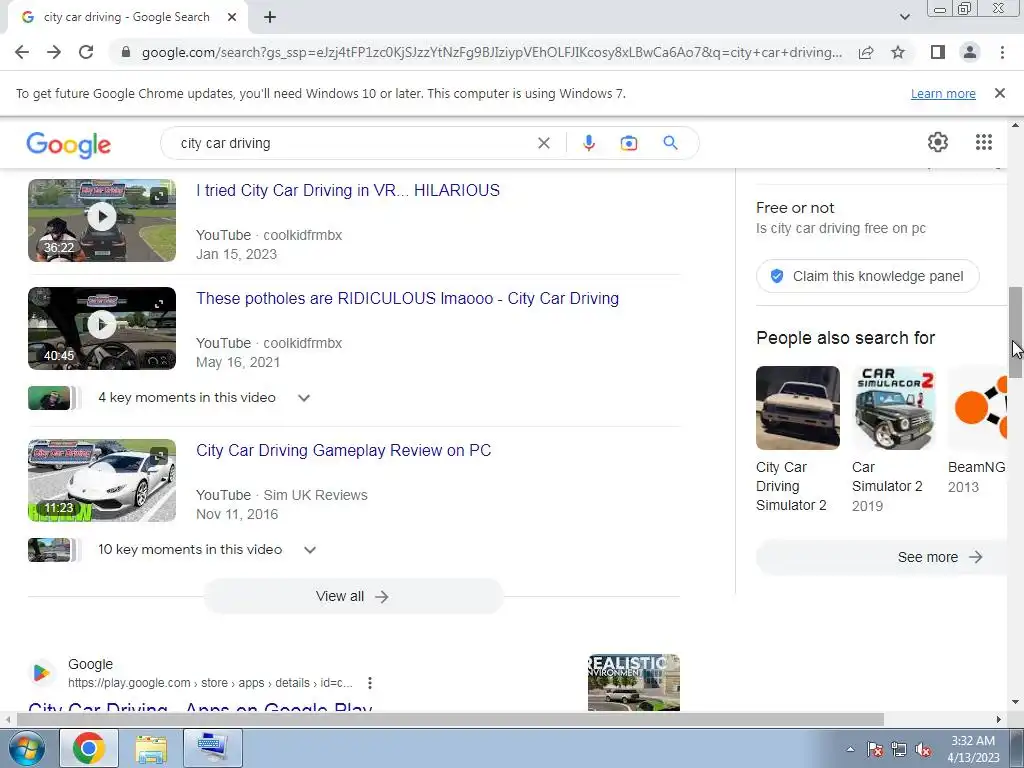
Task: Click the vertical scrollbar thumb
Action: 1015,332
